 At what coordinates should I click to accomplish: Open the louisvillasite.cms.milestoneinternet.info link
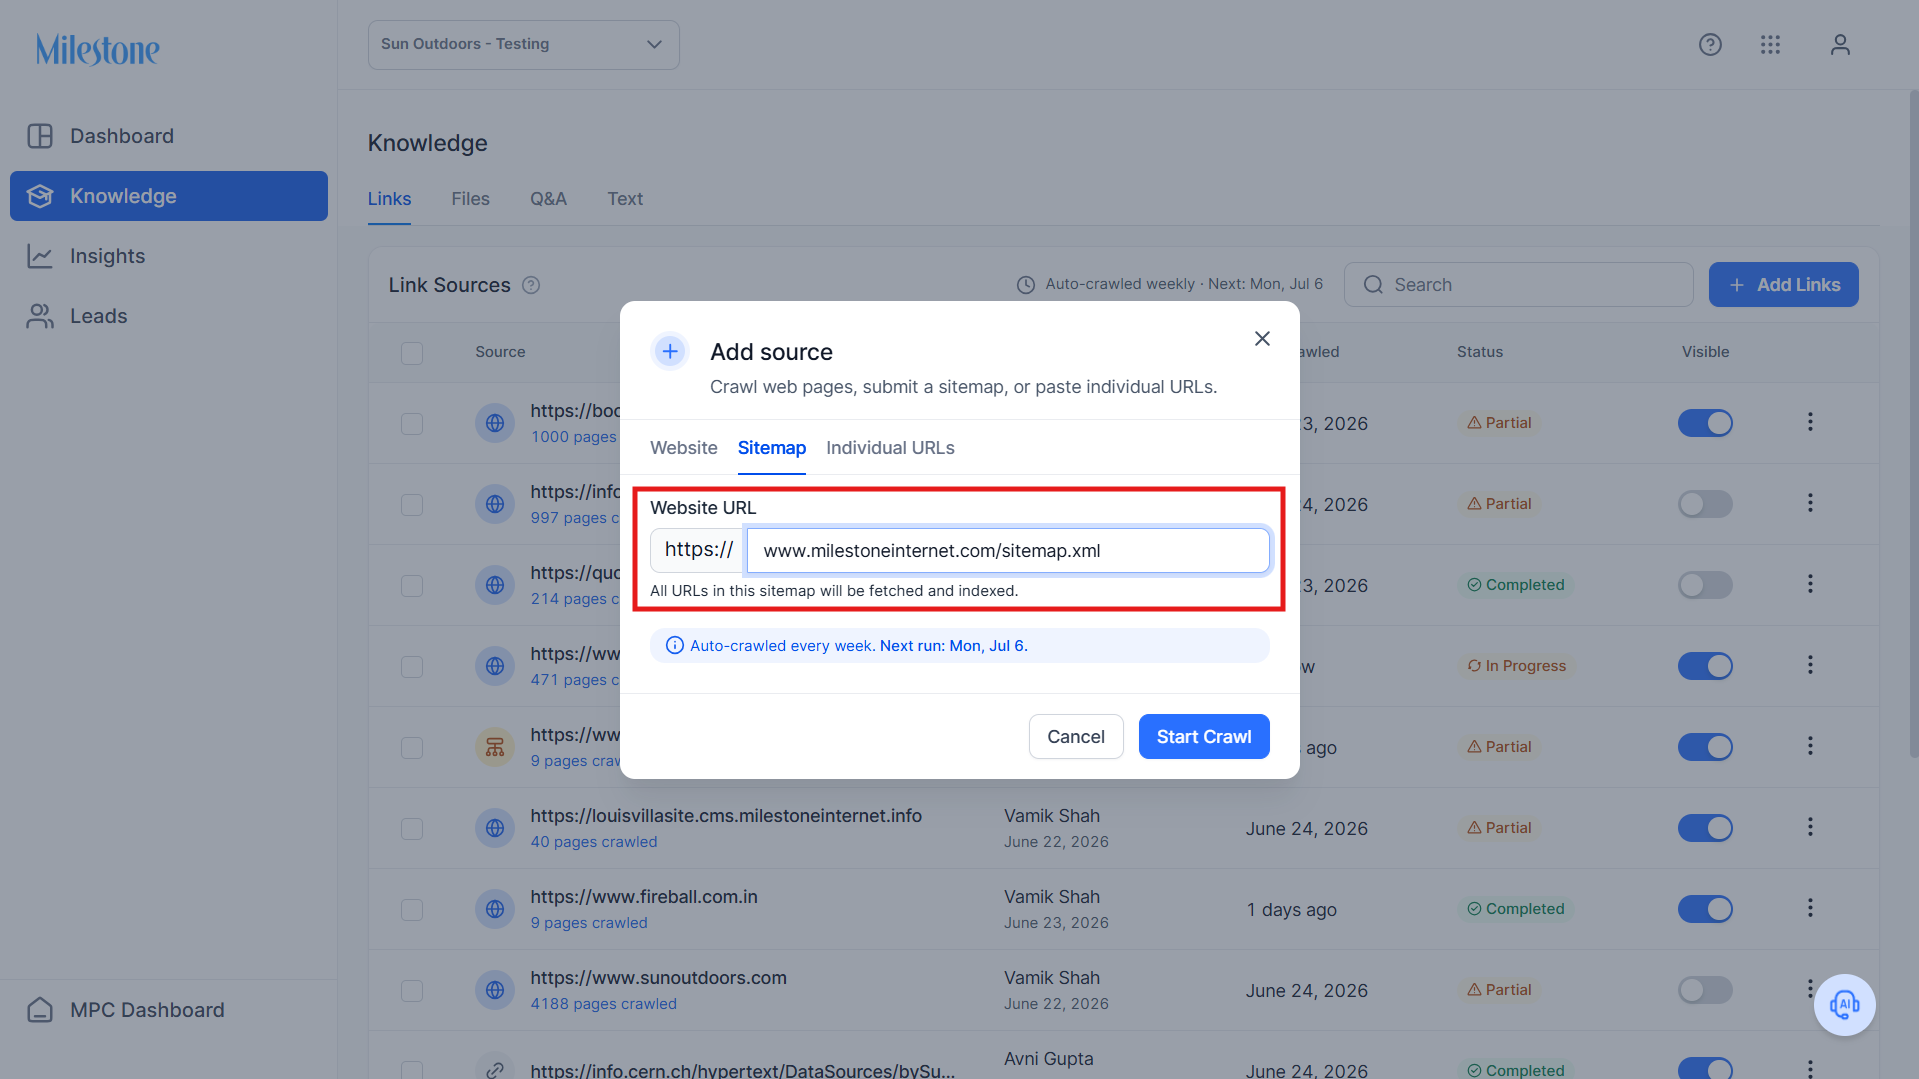click(726, 816)
